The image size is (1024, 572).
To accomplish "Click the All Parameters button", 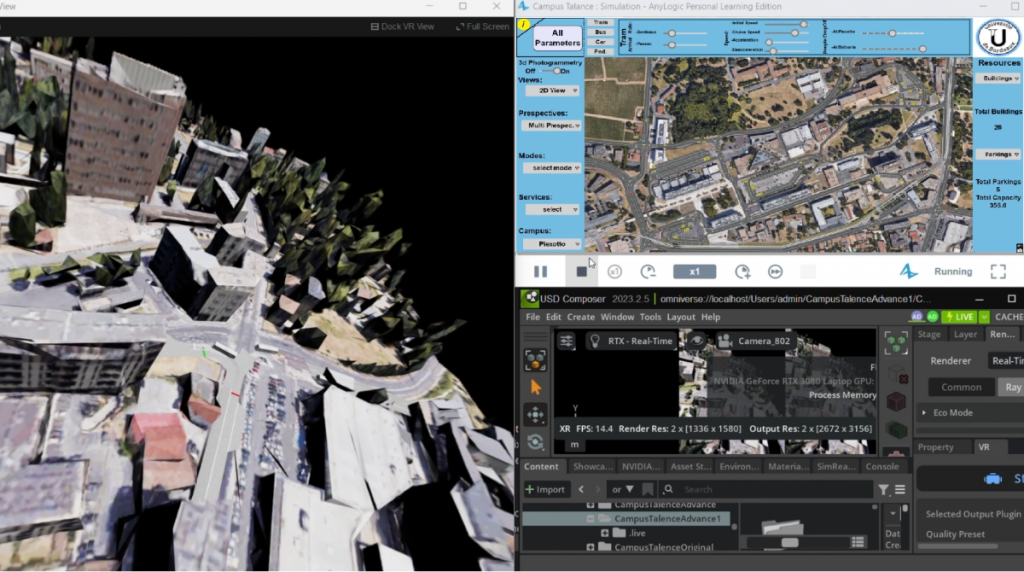I will [x=557, y=38].
